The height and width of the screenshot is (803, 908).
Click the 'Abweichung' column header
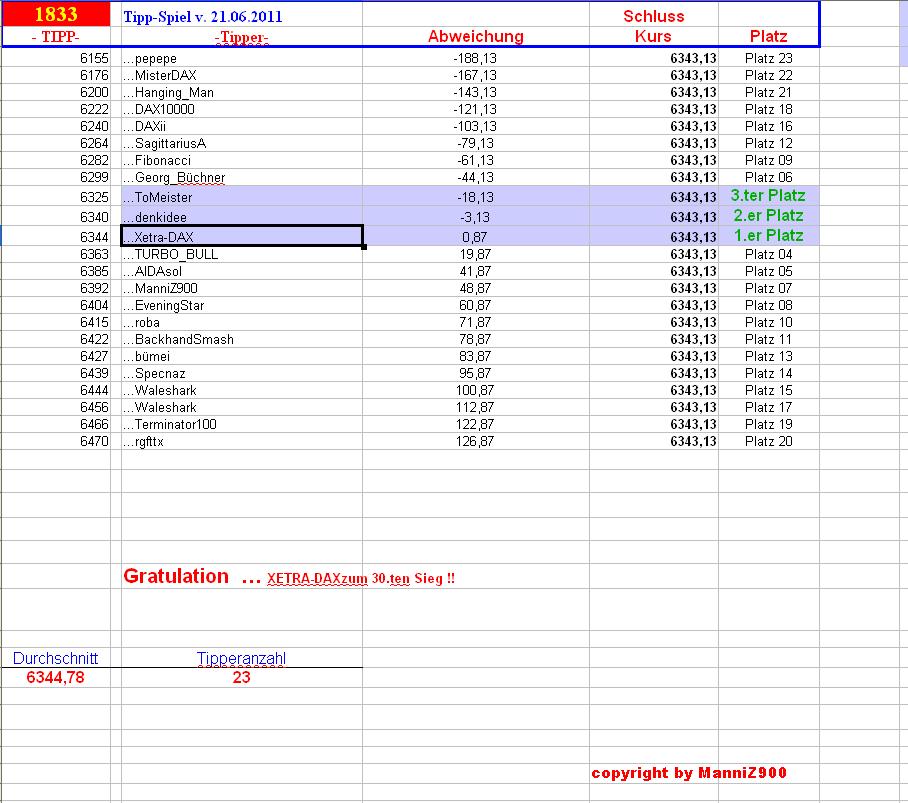coord(475,36)
